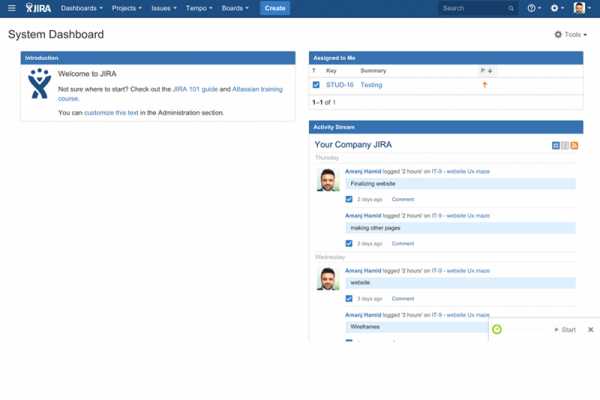Comment on the making other pages entry
The image size is (600, 400).
pos(403,244)
